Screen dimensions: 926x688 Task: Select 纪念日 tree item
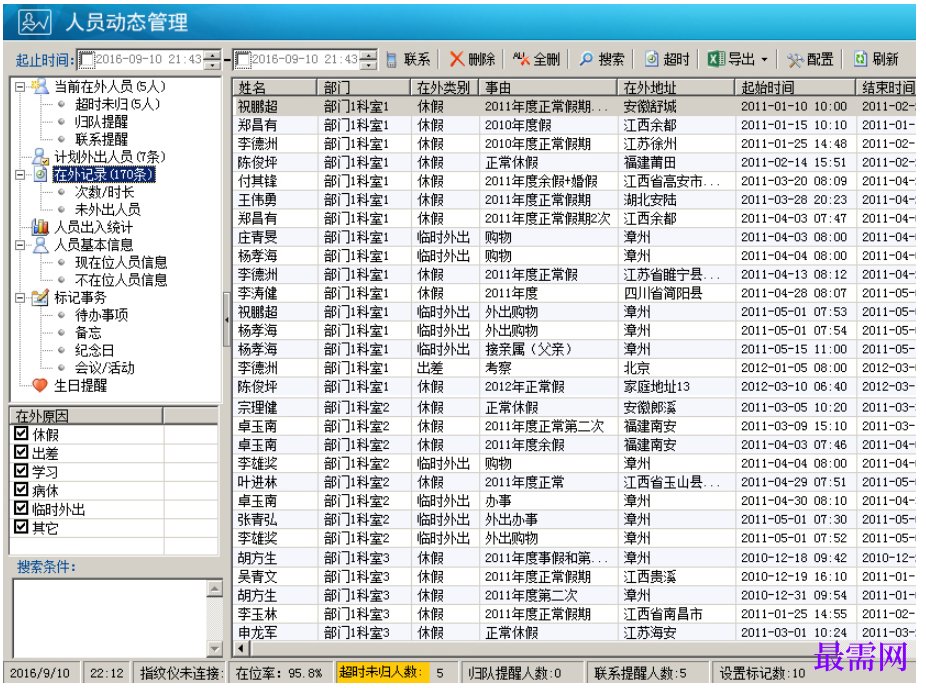(x=94, y=350)
